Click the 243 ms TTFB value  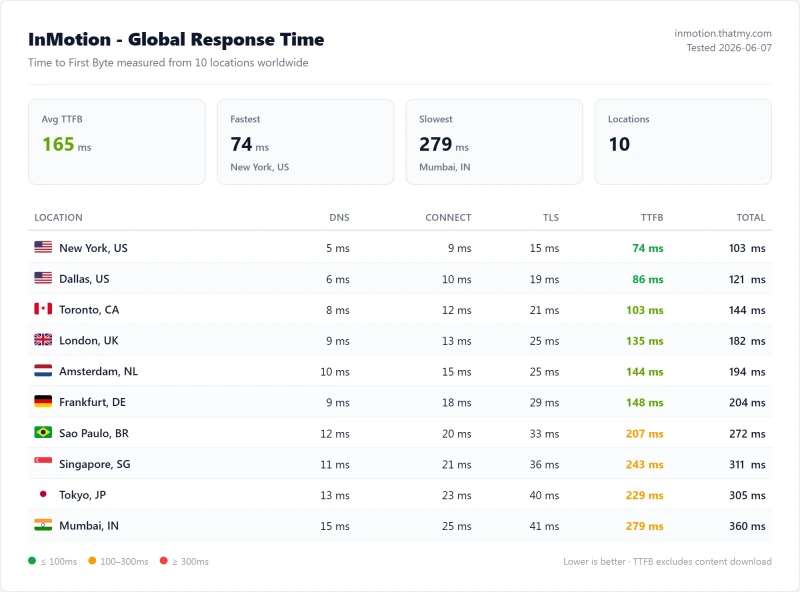645,464
